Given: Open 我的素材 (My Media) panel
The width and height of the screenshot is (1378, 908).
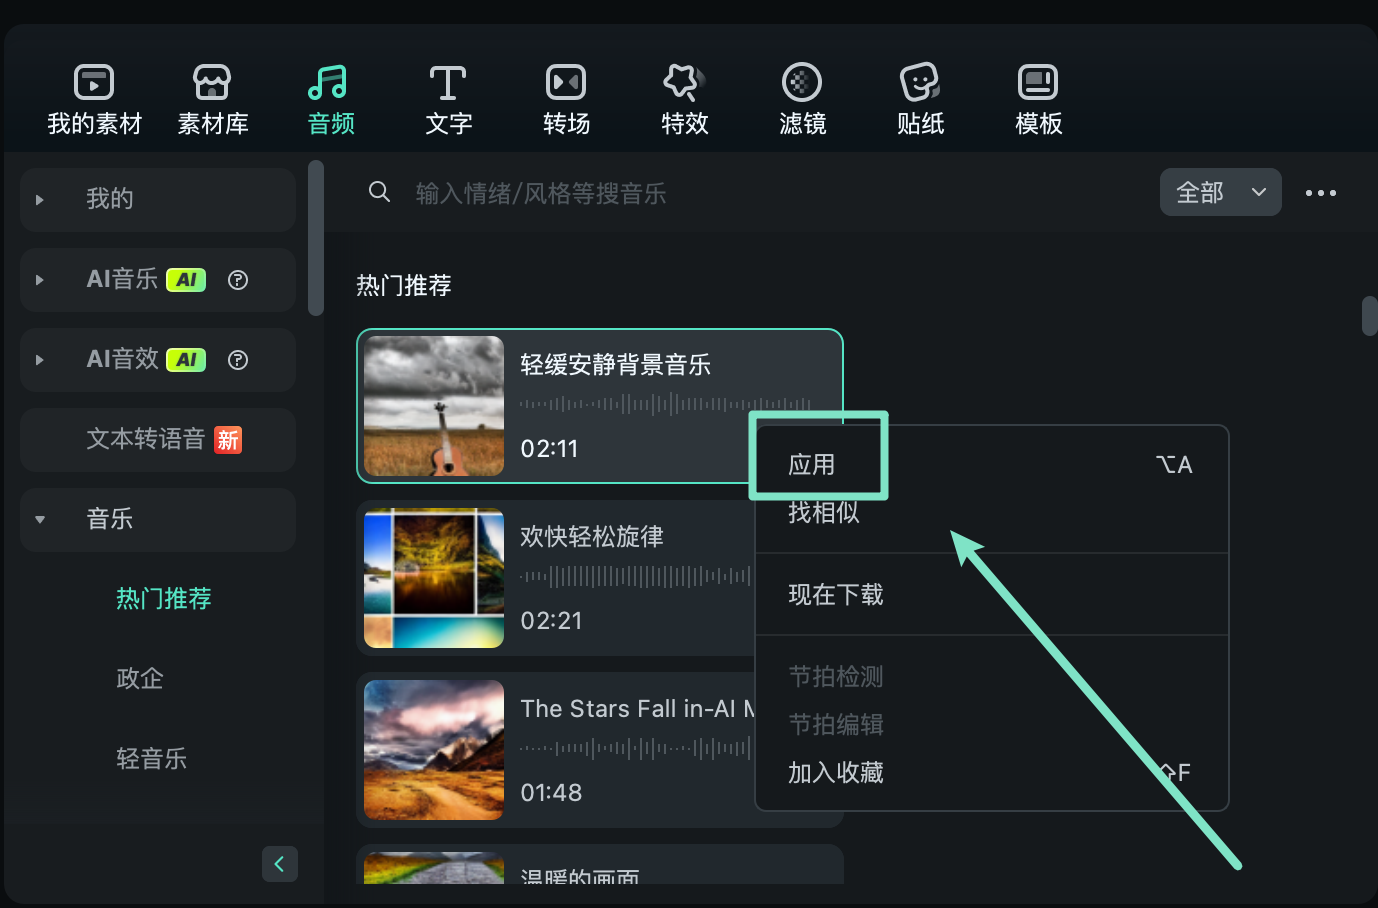Looking at the screenshot, I should [94, 97].
